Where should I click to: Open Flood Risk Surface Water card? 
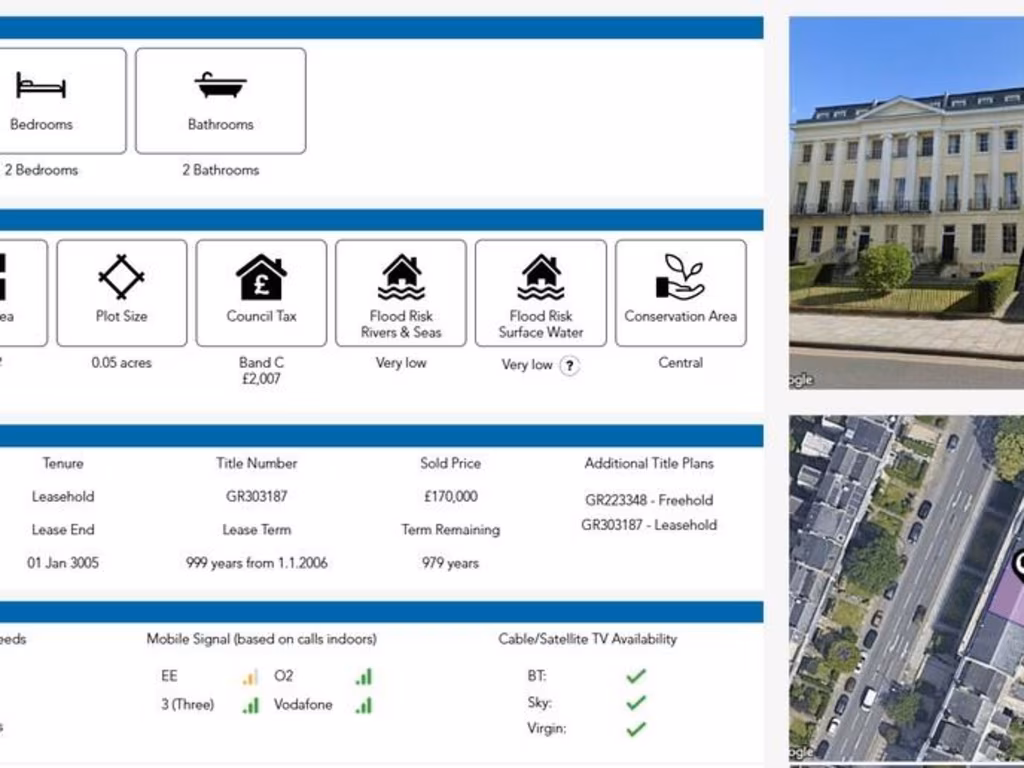pos(540,293)
